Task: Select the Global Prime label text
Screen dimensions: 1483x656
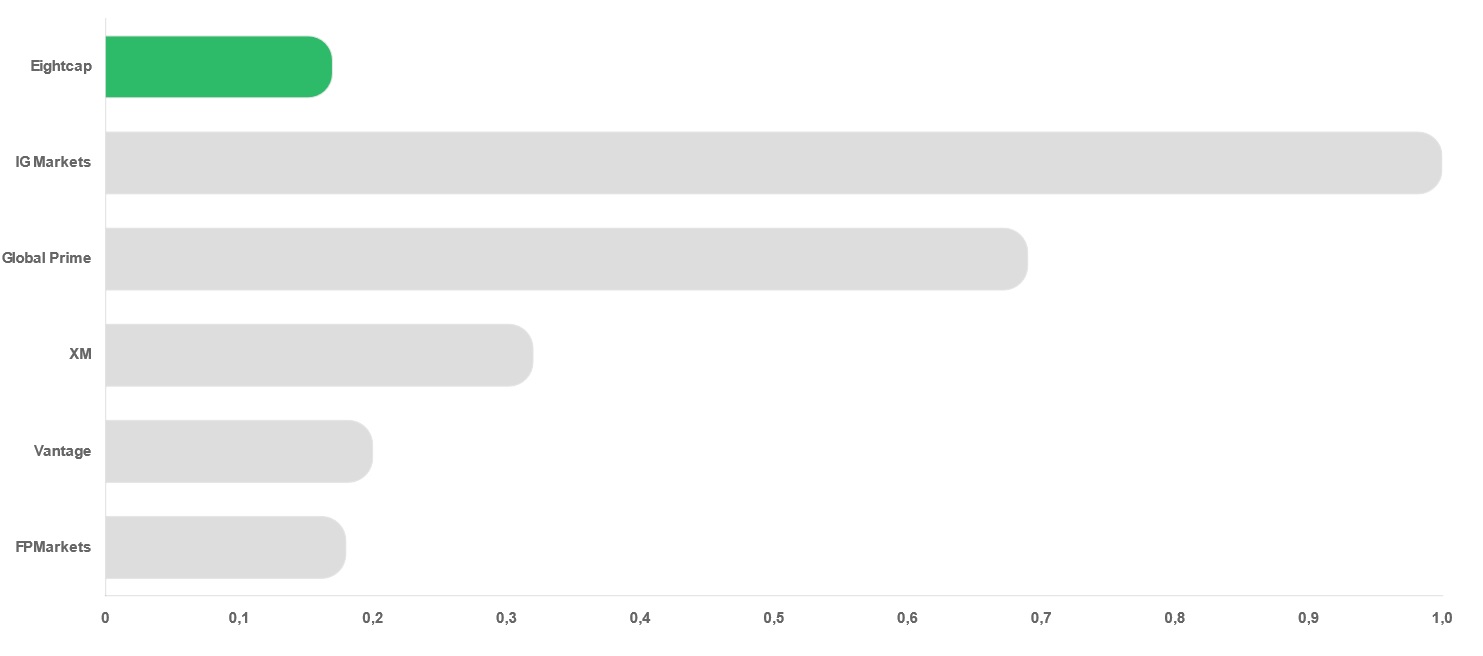Action: click(46, 258)
